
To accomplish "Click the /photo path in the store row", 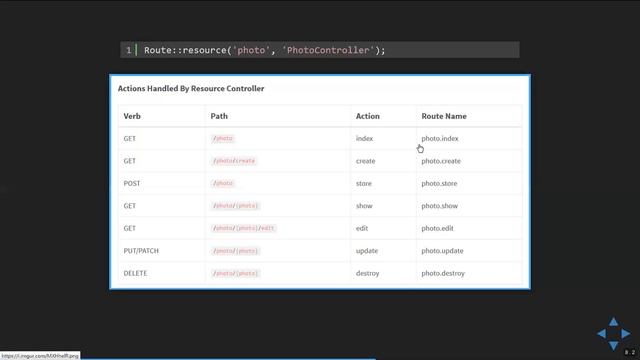I will (223, 183).
